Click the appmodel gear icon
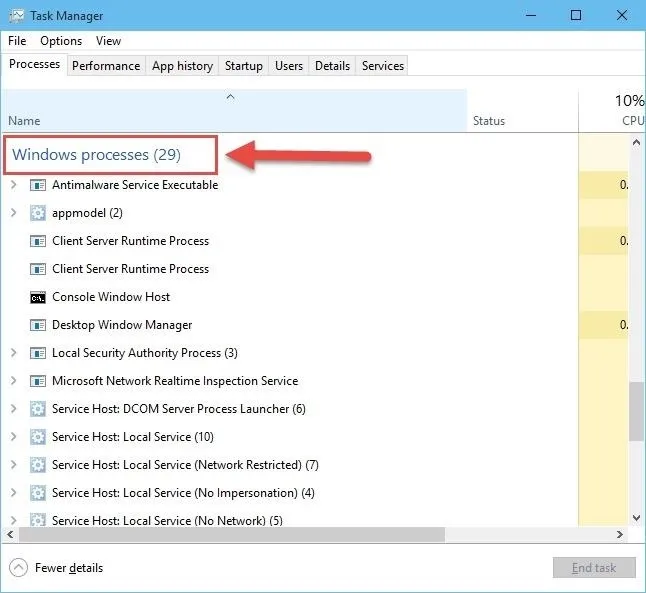Screen dimensions: 646x593 (37, 213)
